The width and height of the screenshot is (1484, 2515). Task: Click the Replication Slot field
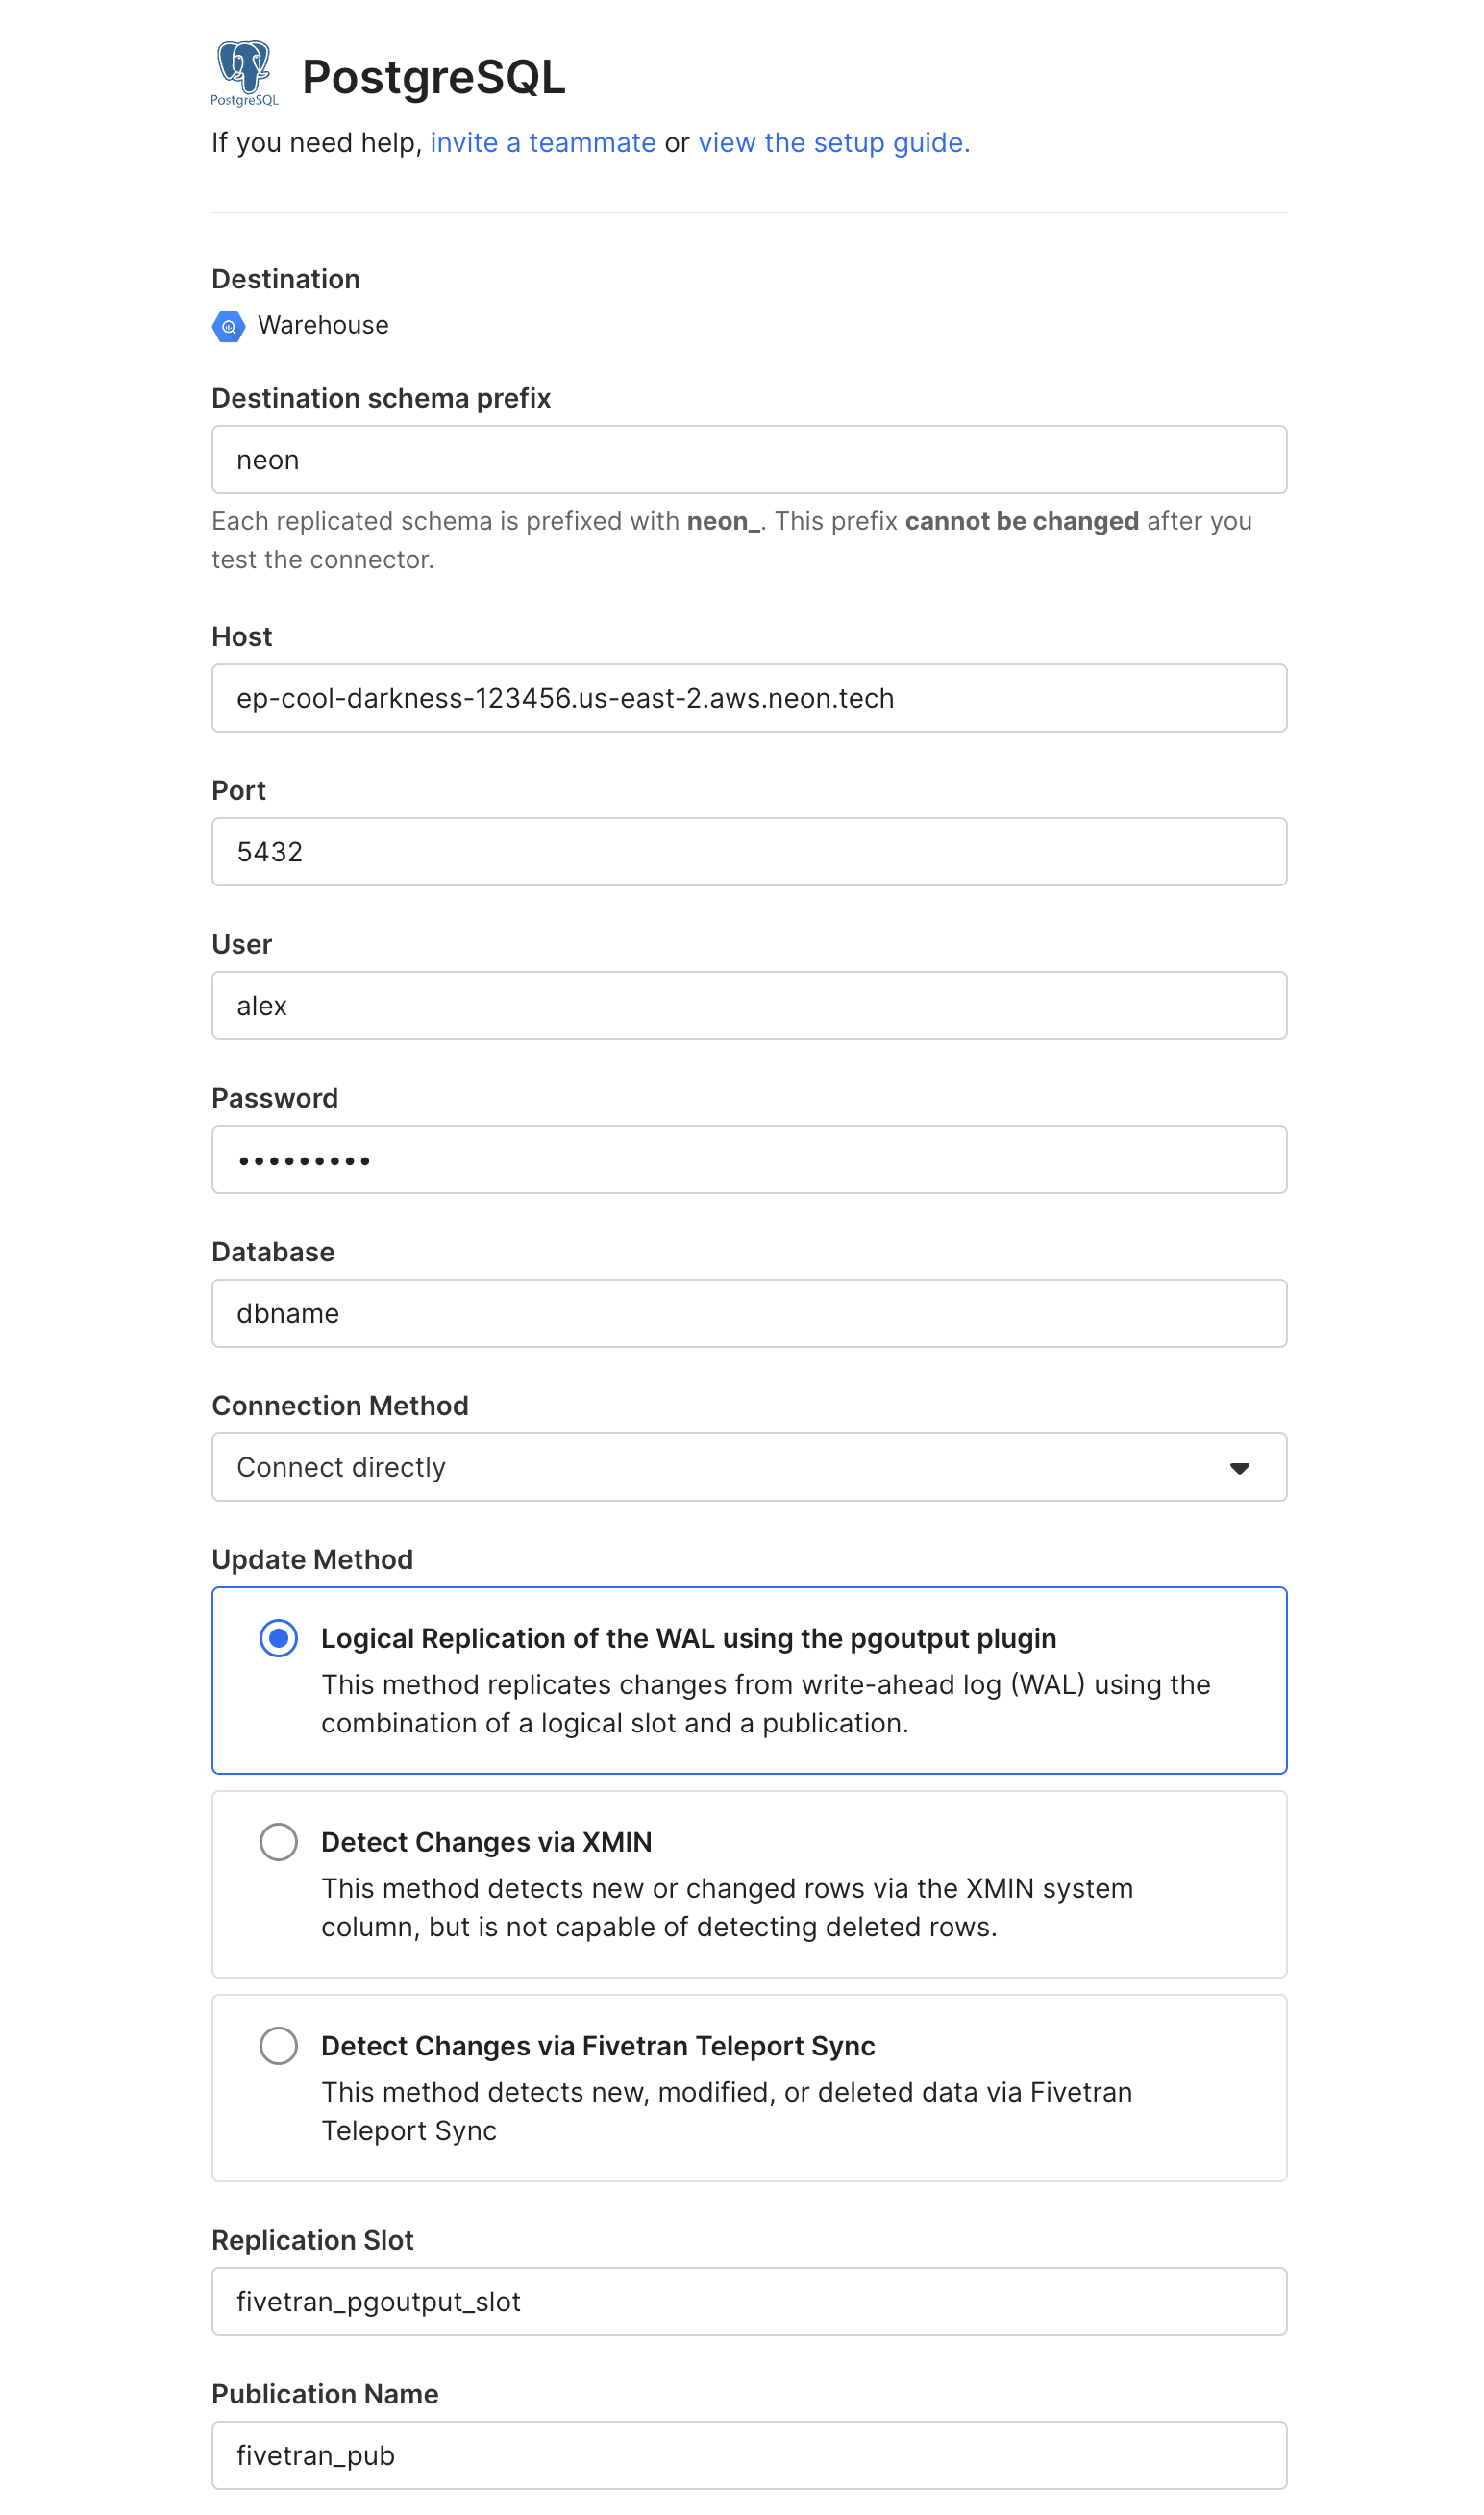pos(749,2302)
